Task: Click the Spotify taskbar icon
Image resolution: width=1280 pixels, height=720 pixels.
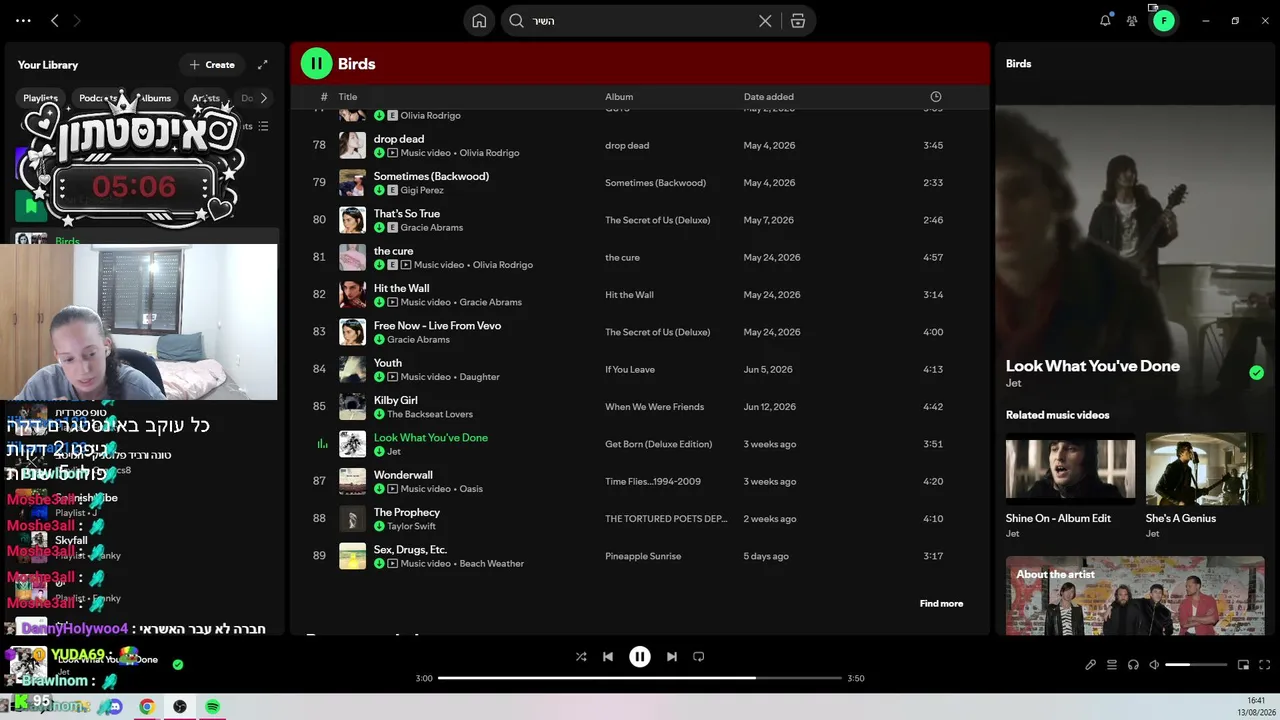Action: coord(213,707)
